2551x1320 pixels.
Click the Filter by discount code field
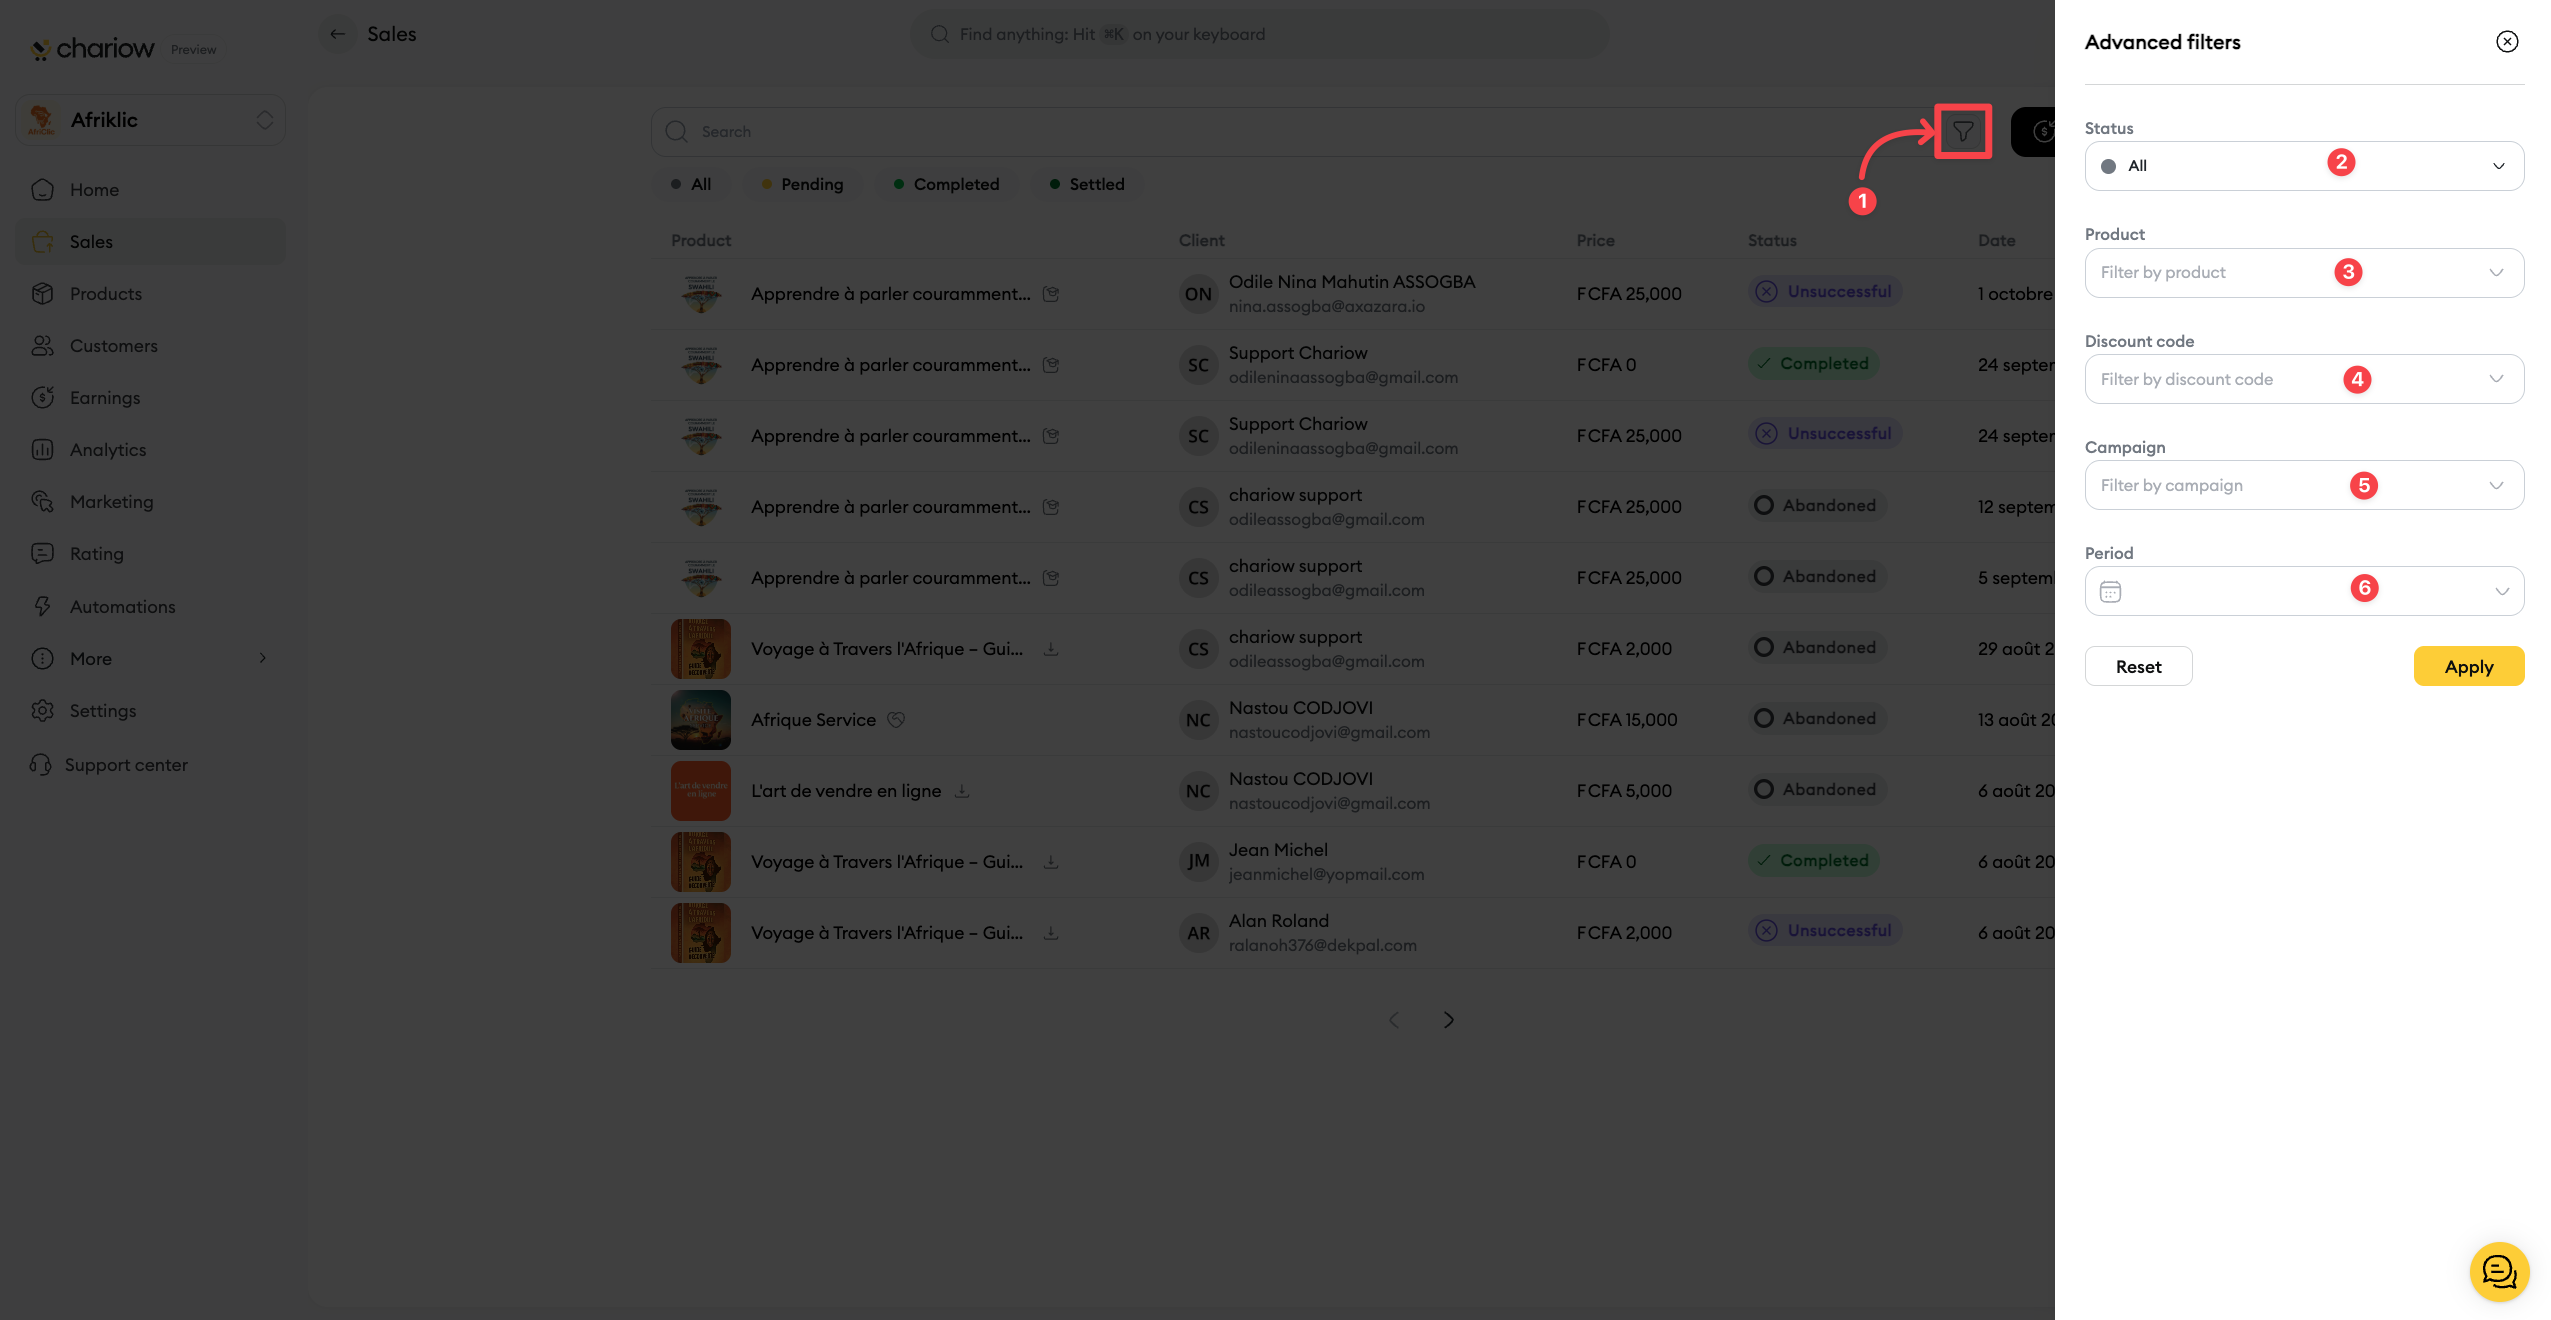coord(2302,380)
